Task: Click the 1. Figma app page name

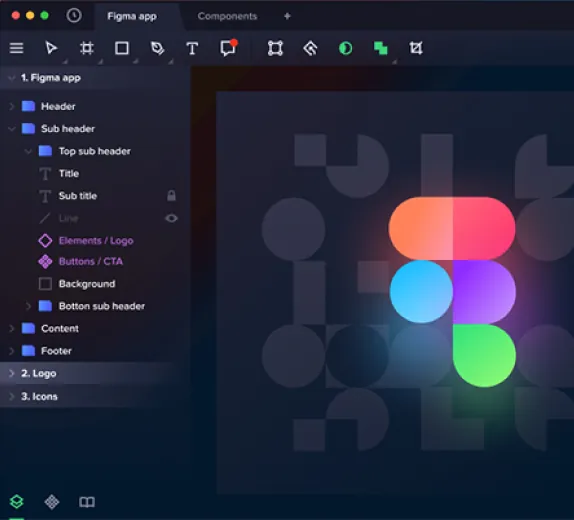Action: tap(51, 78)
